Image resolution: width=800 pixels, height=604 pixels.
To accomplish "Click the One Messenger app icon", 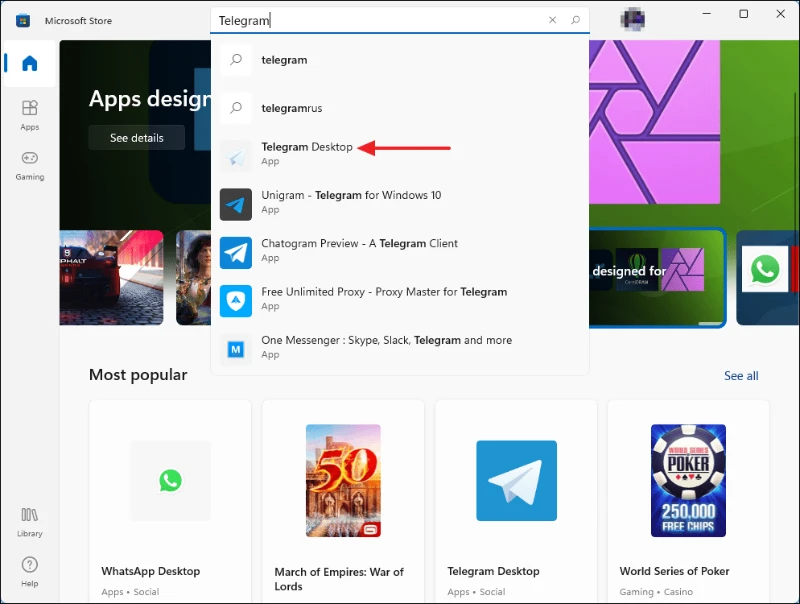I will (236, 349).
